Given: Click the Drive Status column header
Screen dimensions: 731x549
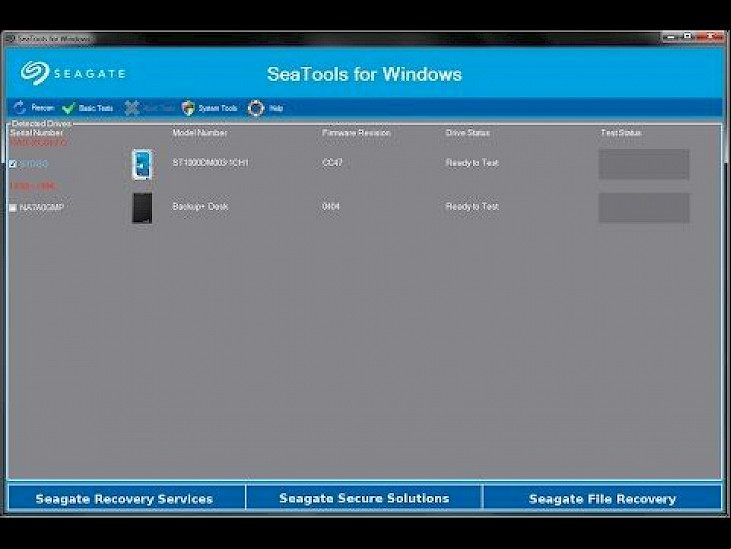Looking at the screenshot, I should 468,133.
